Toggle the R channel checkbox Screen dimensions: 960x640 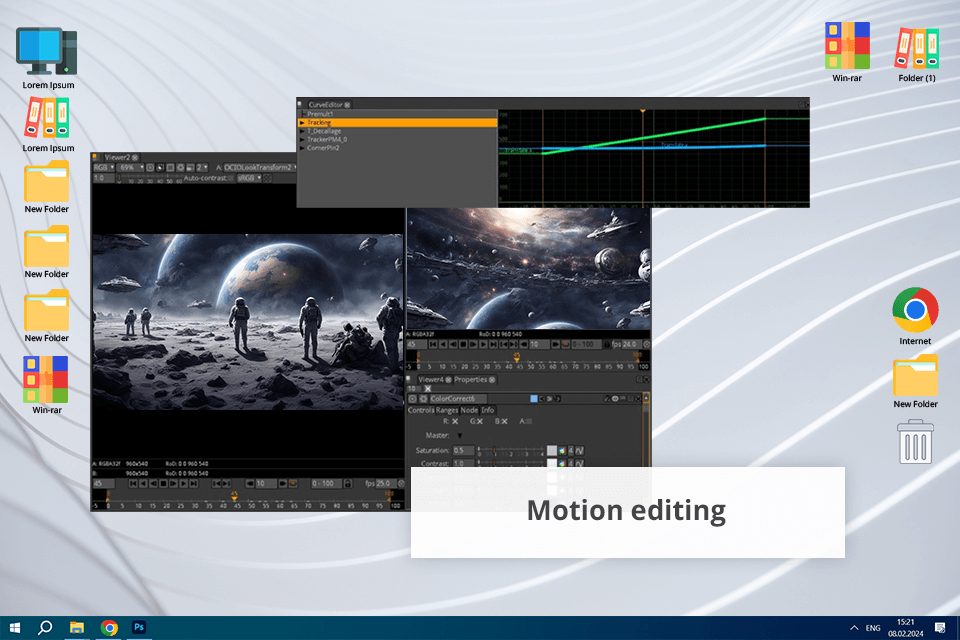(455, 421)
